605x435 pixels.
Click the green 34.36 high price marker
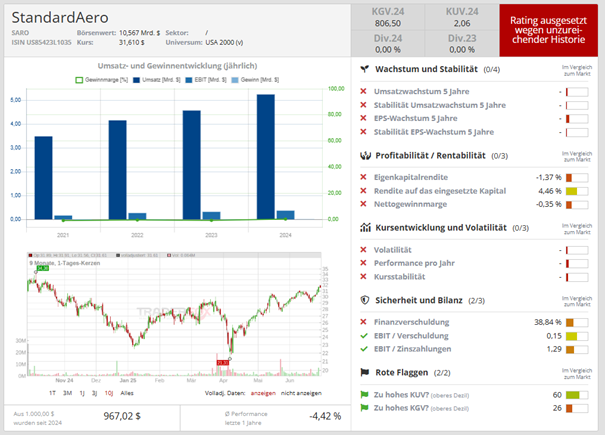coord(42,268)
